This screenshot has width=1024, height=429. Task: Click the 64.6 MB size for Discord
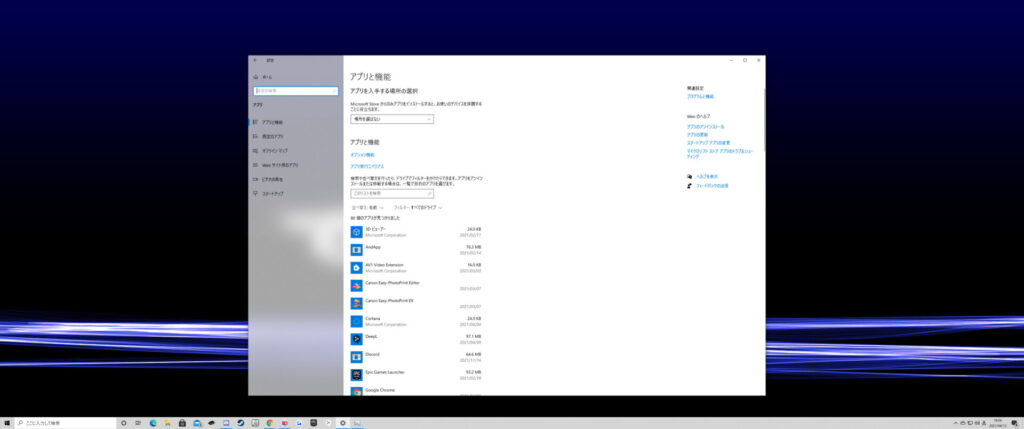(473, 354)
